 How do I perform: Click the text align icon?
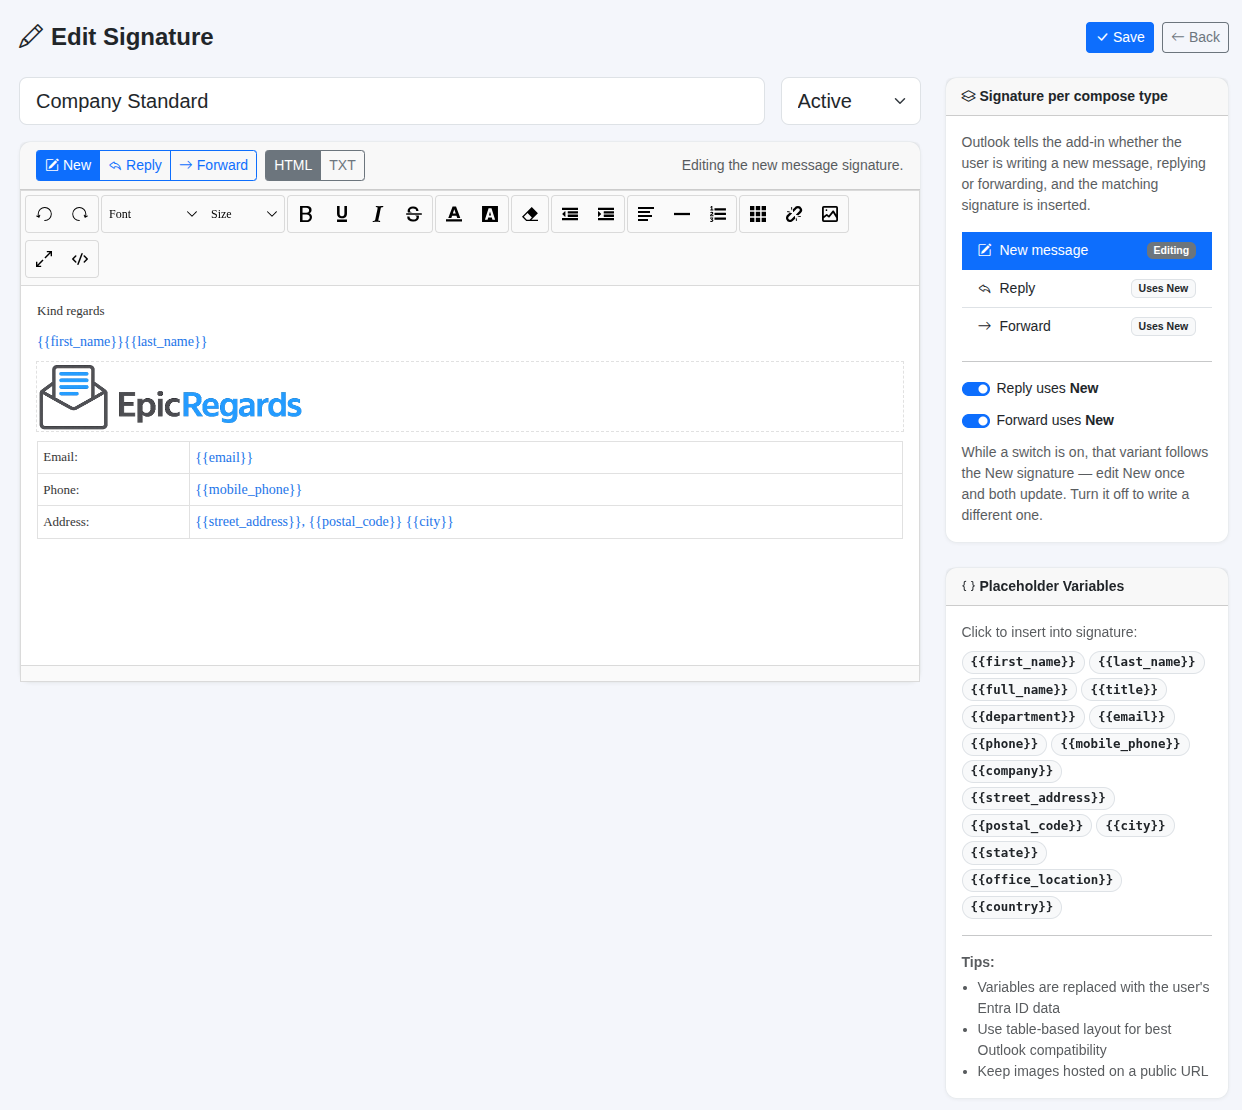646,214
